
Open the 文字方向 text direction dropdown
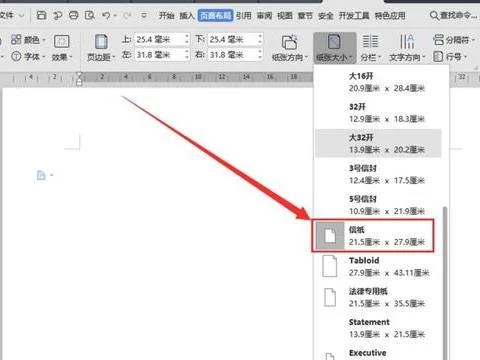[407, 48]
